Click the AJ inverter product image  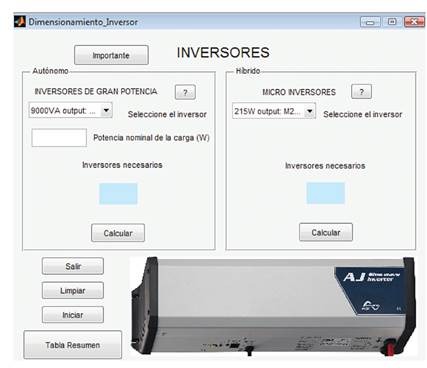pos(273,307)
